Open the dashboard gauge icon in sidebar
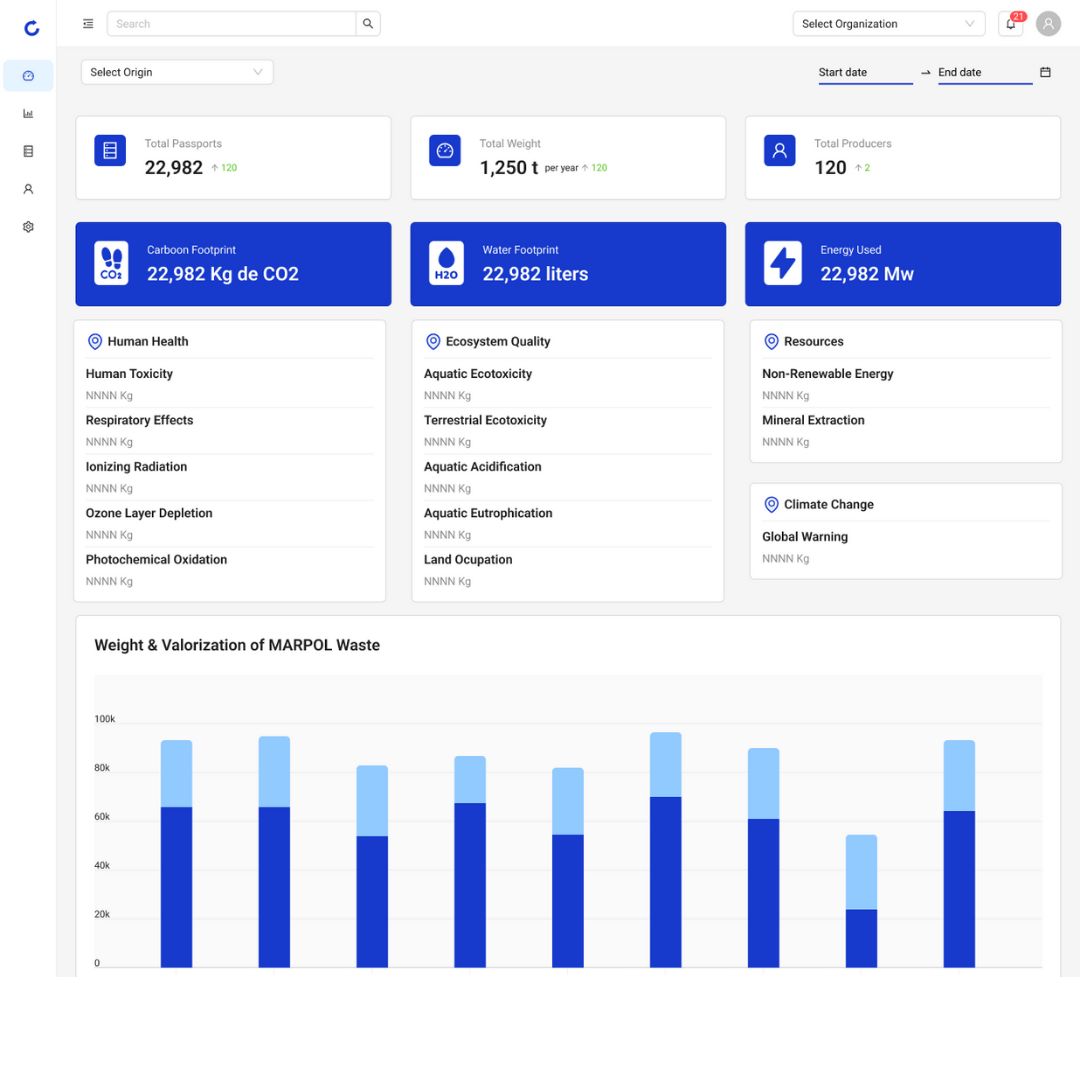Image resolution: width=1080 pixels, height=1080 pixels. (x=28, y=76)
